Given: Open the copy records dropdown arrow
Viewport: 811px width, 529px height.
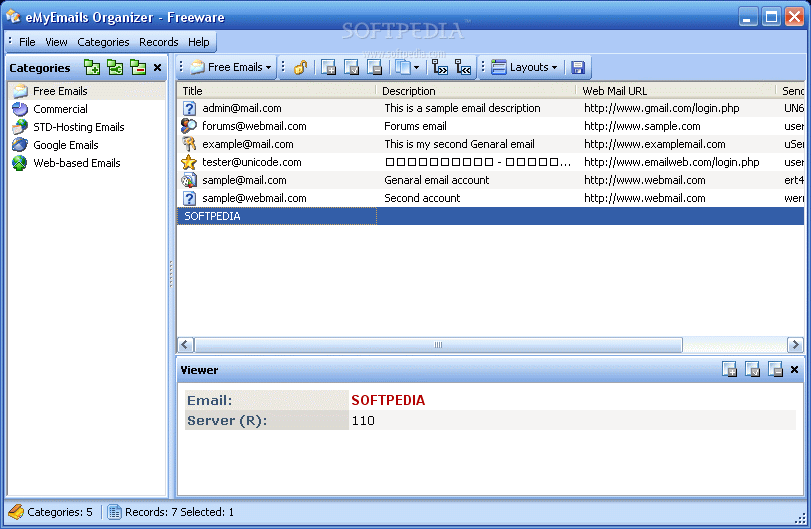Looking at the screenshot, I should (416, 68).
